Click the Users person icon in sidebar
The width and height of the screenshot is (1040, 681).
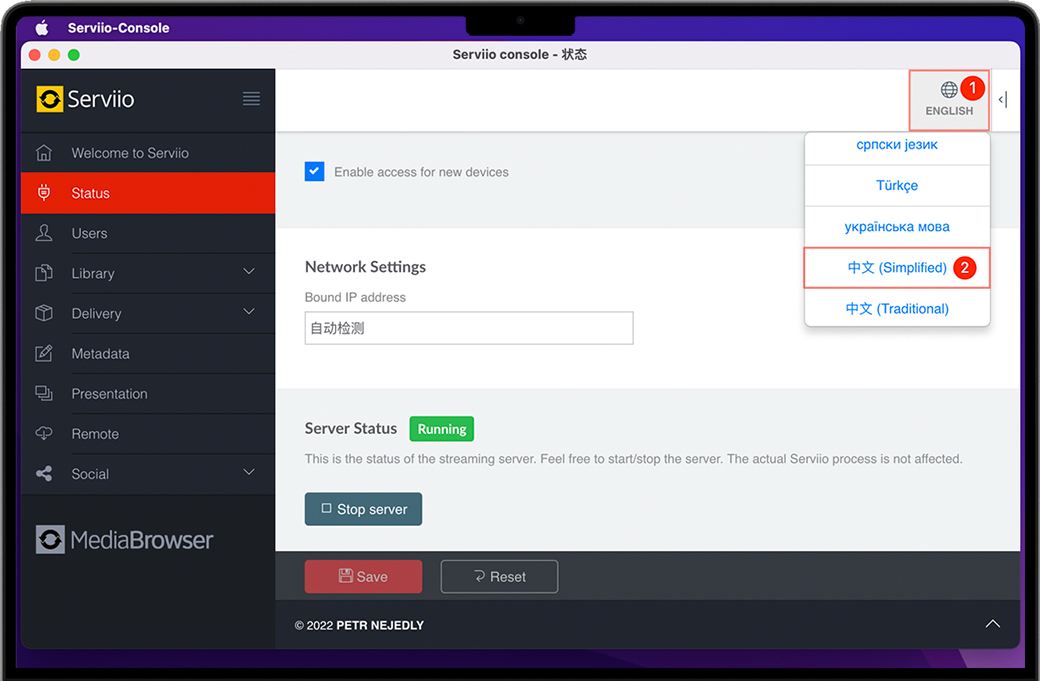tap(44, 233)
